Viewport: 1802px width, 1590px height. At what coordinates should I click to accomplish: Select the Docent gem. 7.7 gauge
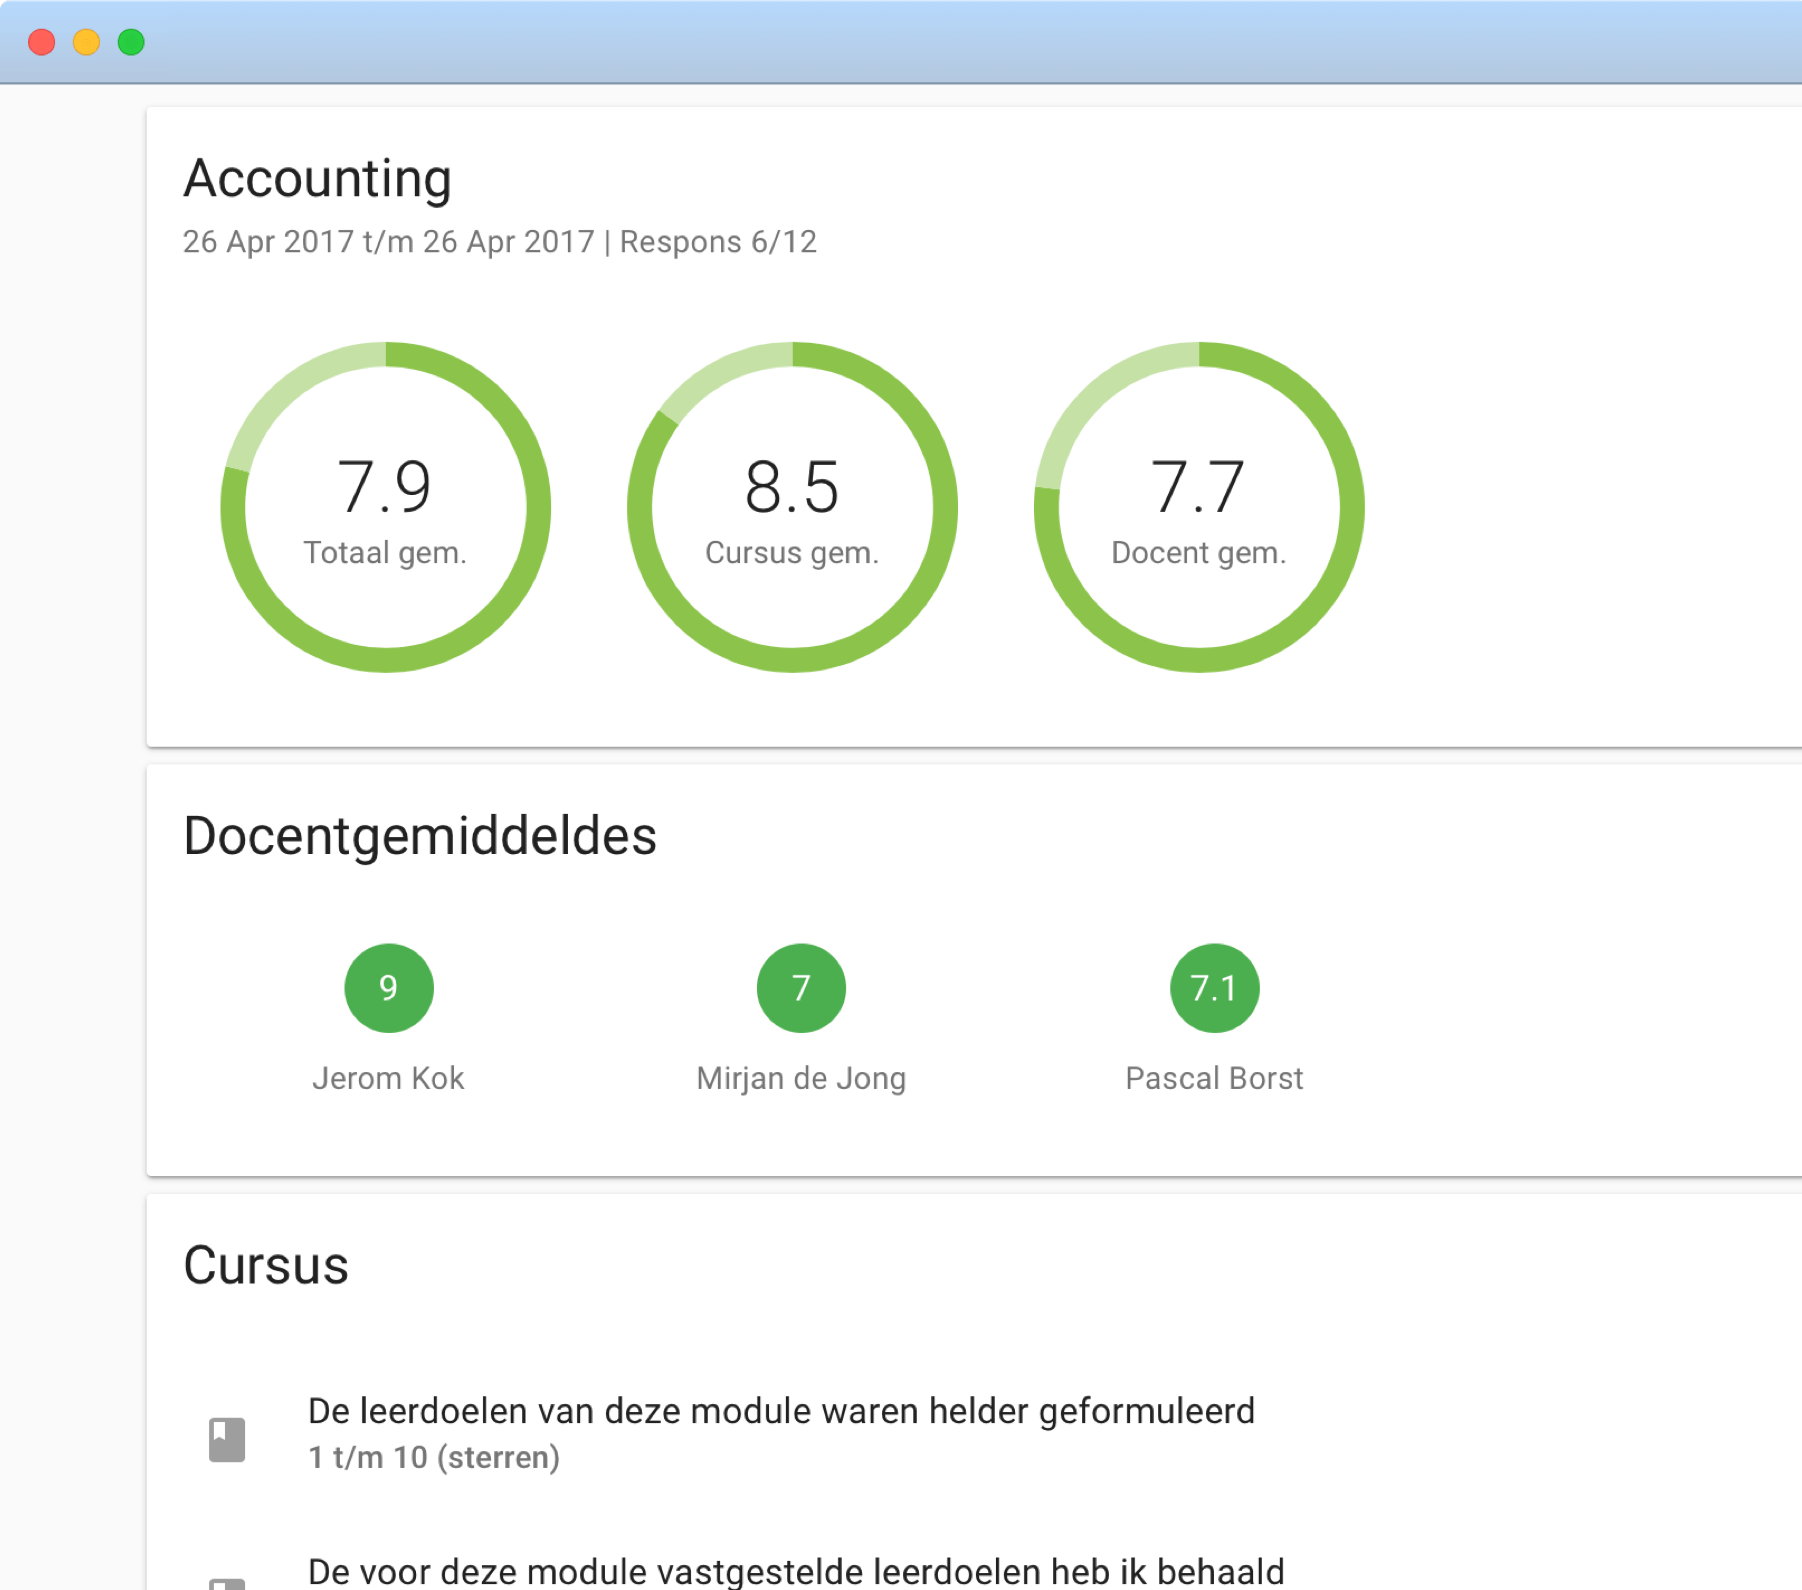click(1199, 507)
